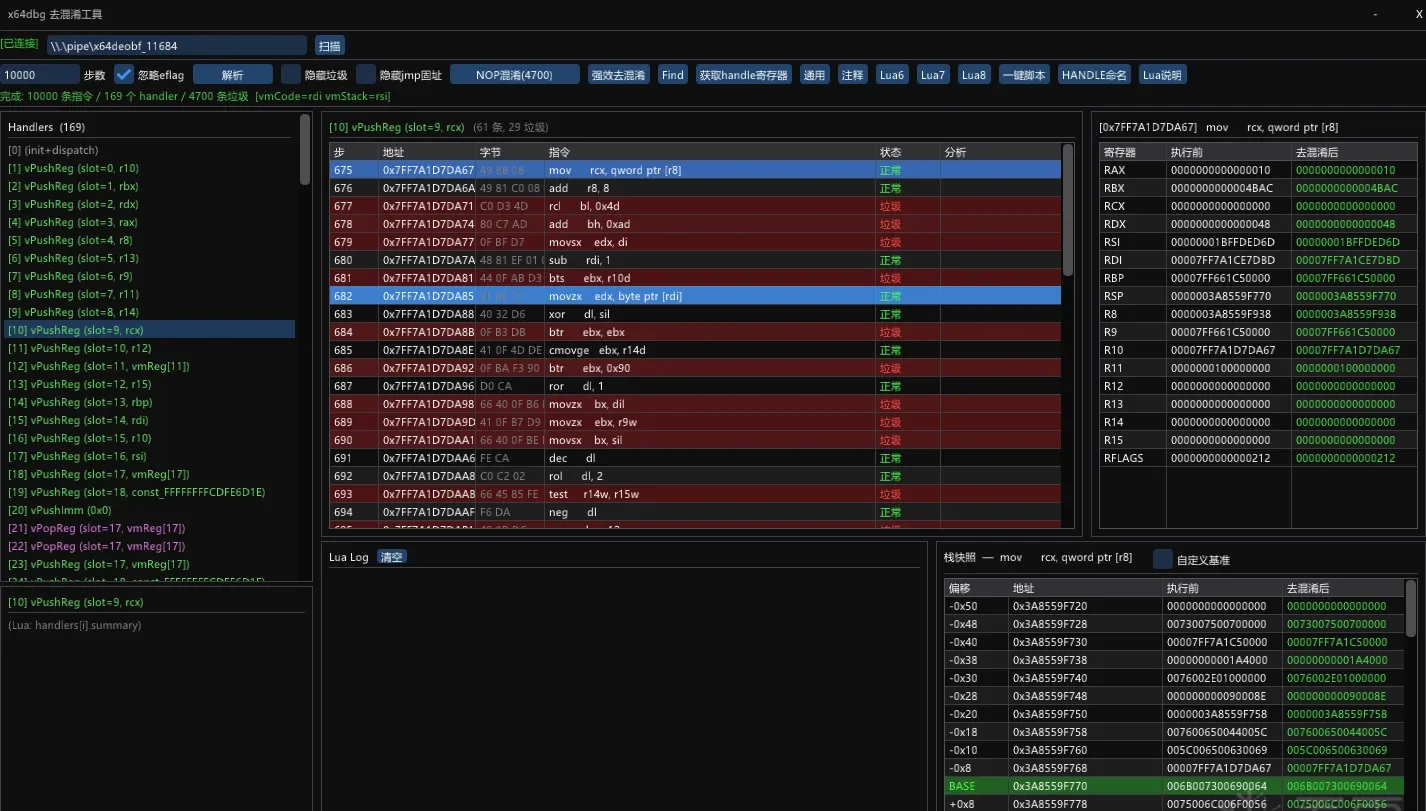Clear the Lua Log with 清空

coord(392,557)
